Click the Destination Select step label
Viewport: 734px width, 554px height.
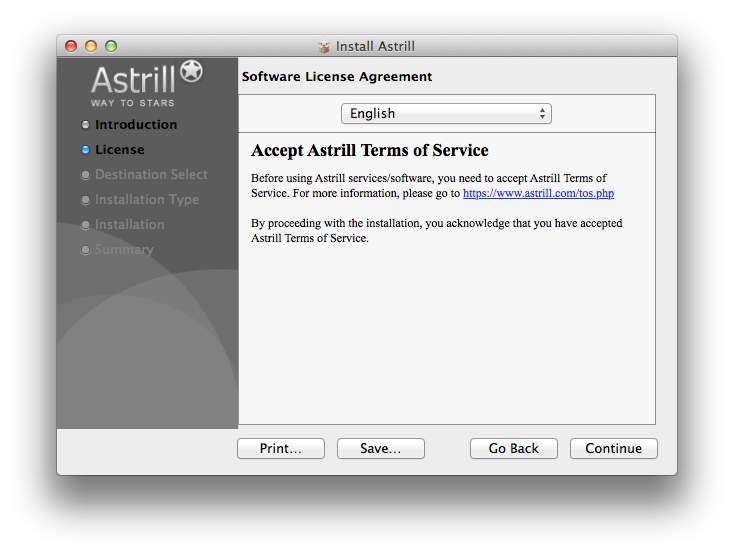(x=151, y=175)
